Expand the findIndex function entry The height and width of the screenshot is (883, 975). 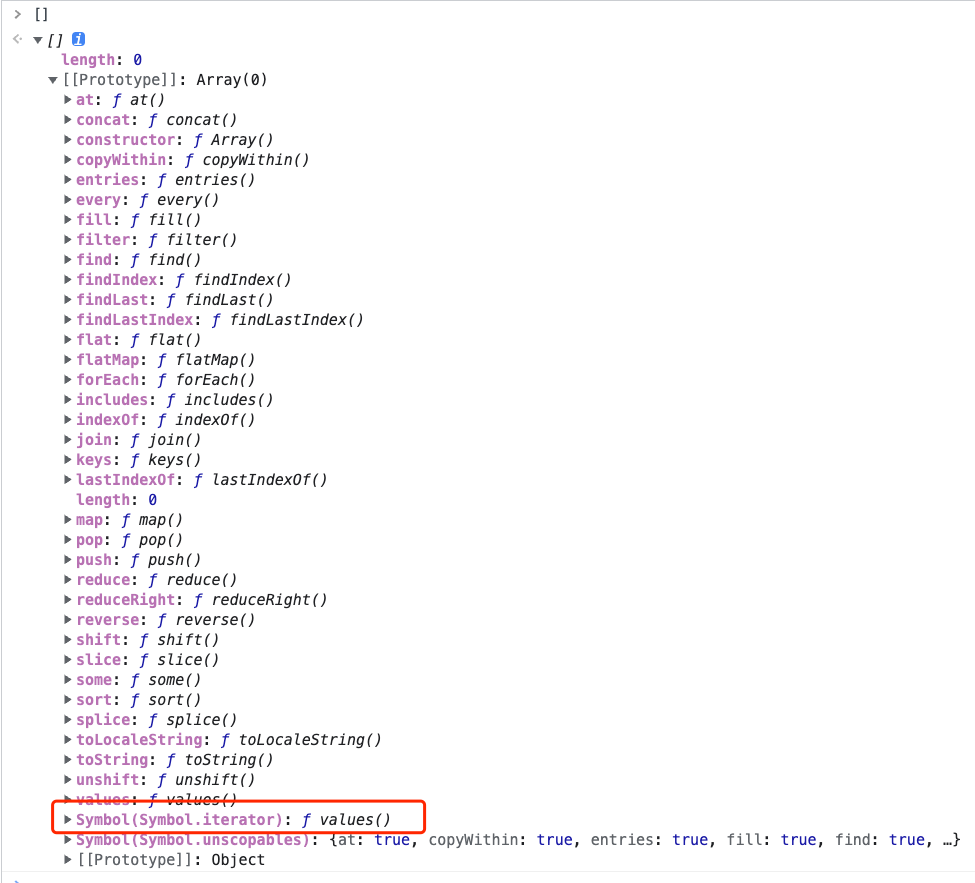pos(68,279)
